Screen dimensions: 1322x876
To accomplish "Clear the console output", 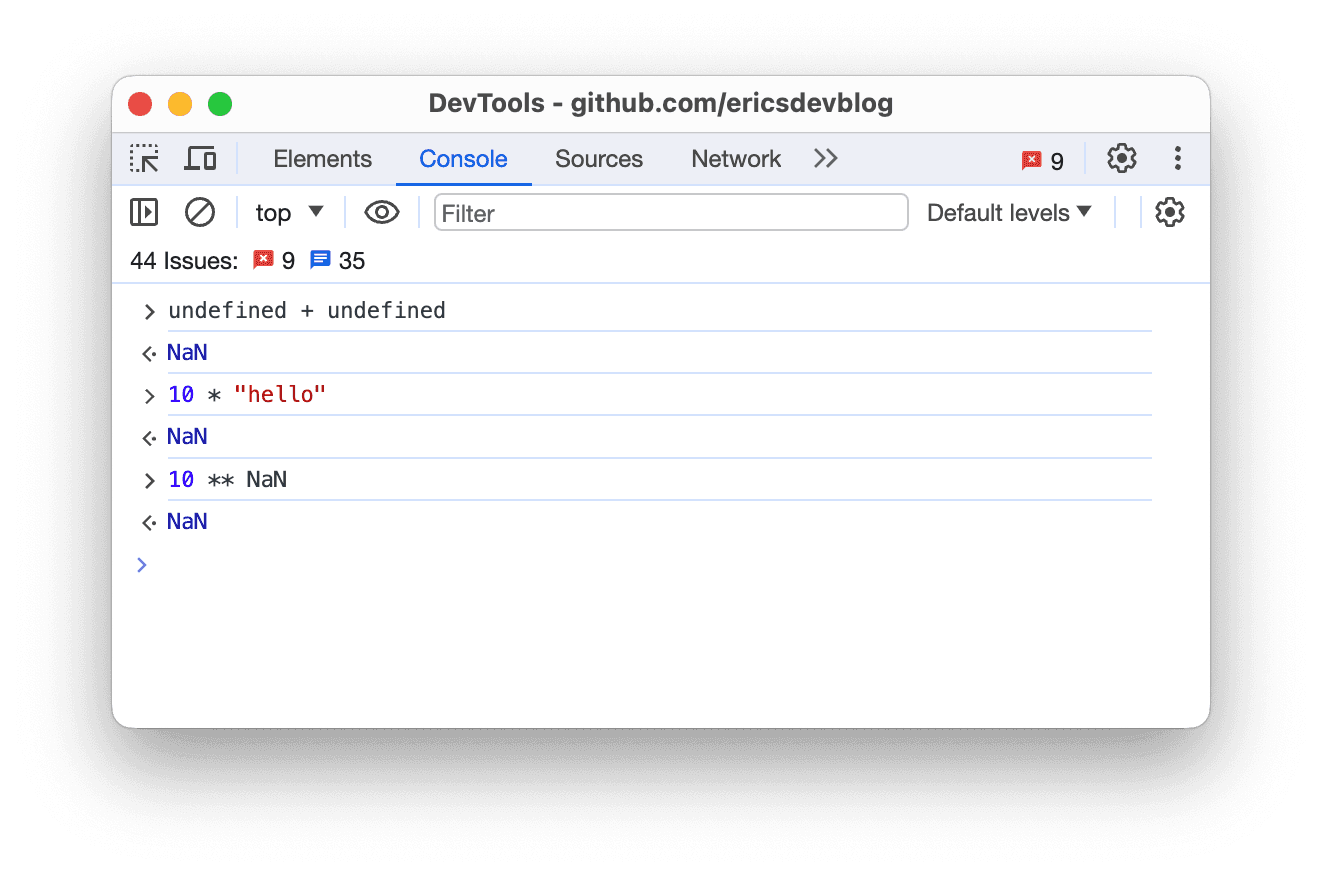I will (x=200, y=212).
